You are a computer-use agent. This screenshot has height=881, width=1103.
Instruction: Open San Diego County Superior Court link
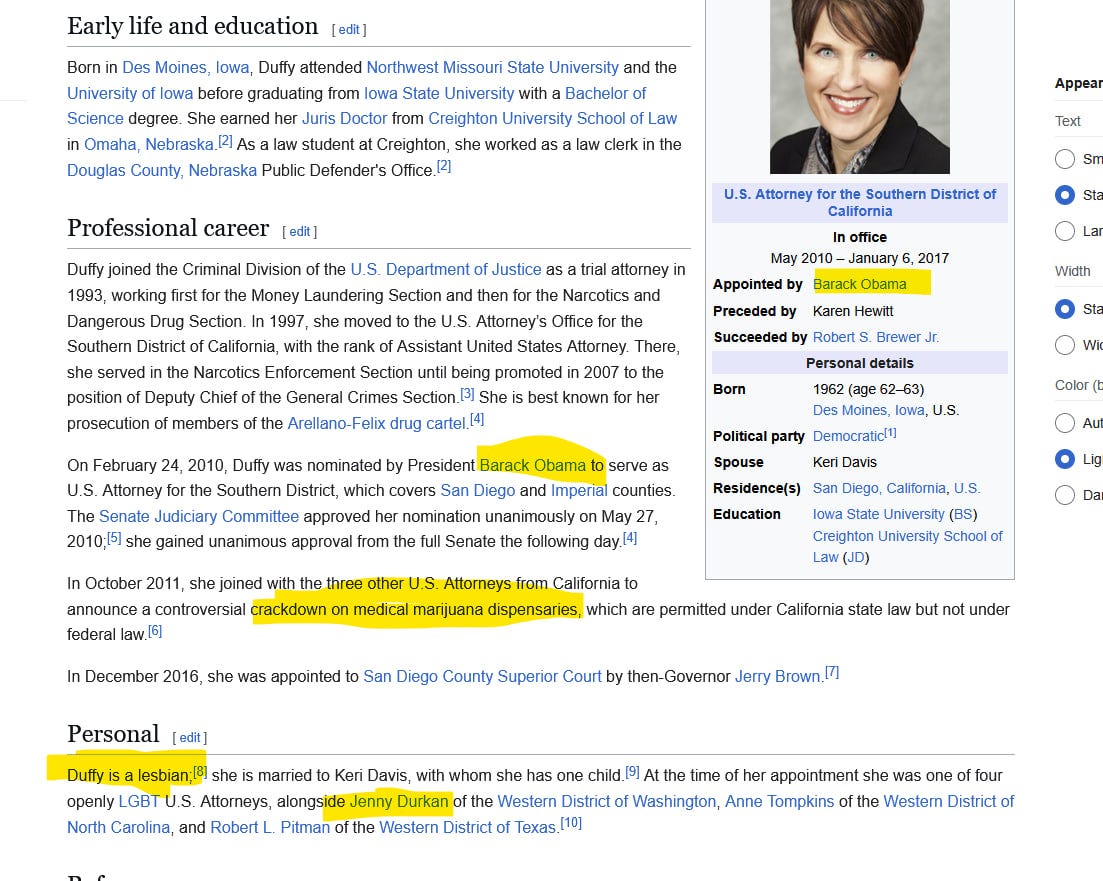point(482,677)
